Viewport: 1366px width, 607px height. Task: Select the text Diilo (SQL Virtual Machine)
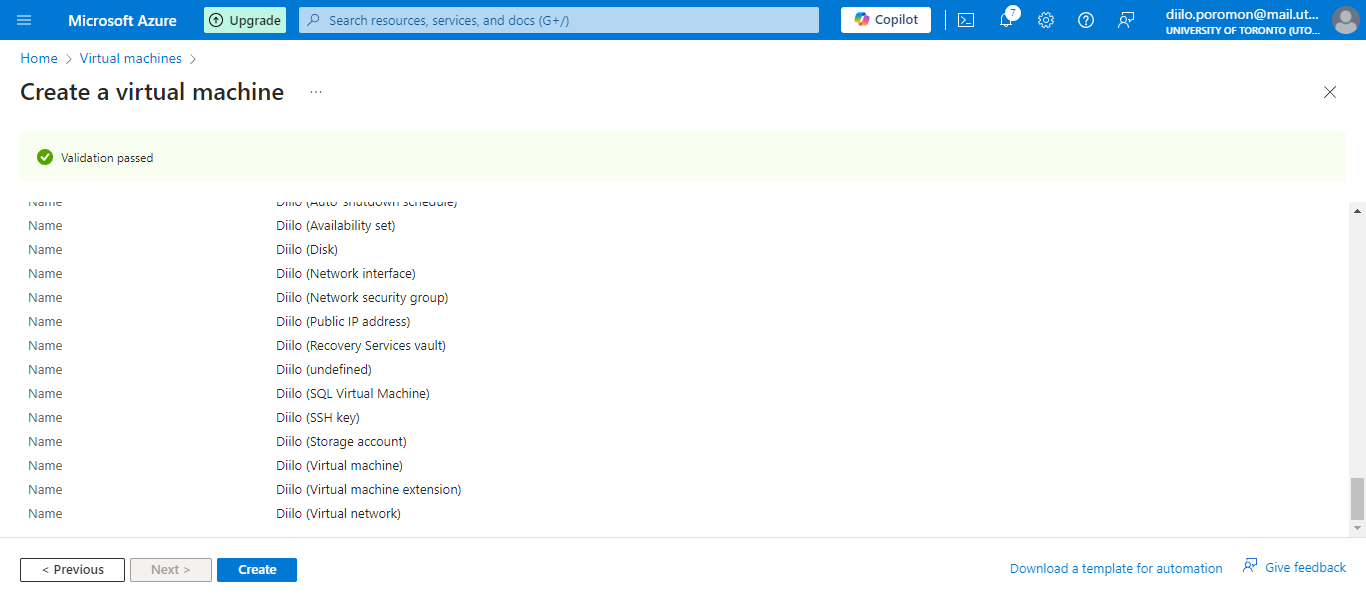(353, 394)
